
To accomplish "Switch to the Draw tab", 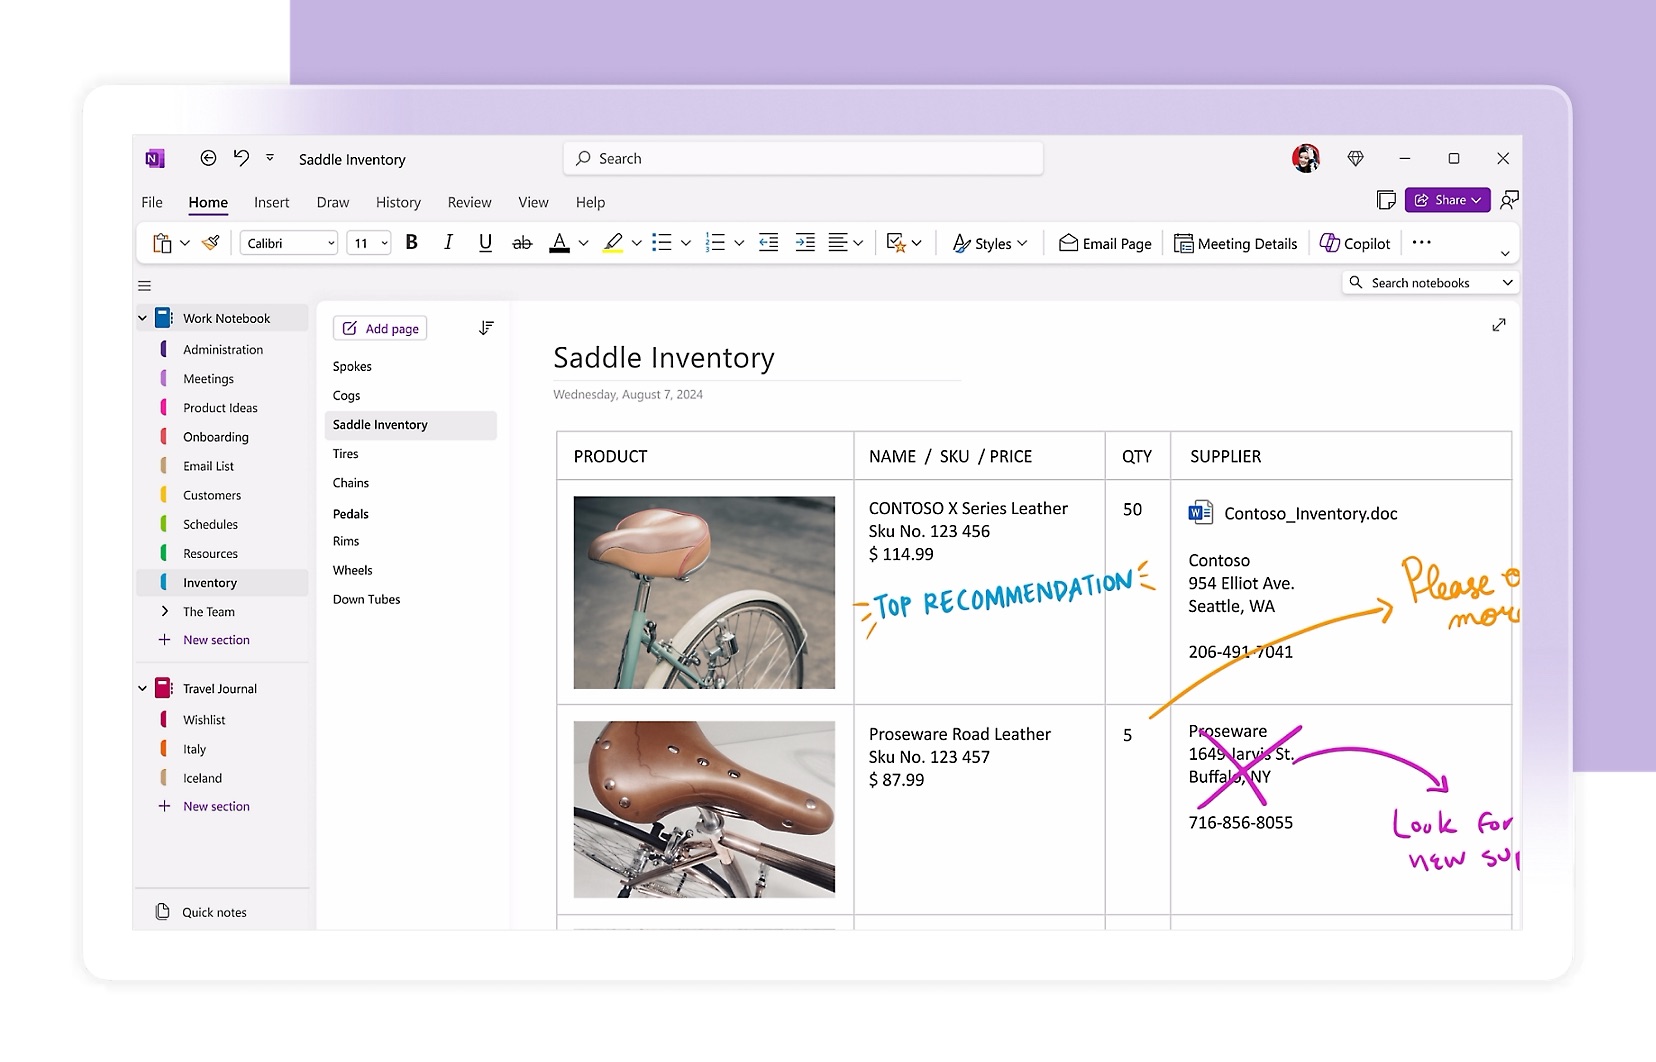I will point(332,202).
